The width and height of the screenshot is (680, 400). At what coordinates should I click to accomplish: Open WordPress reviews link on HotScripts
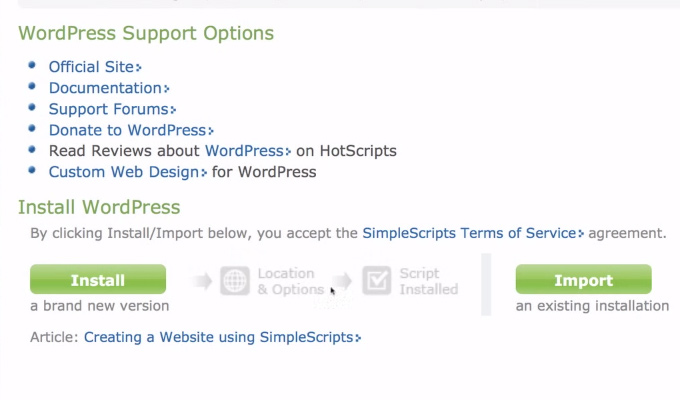click(x=248, y=151)
